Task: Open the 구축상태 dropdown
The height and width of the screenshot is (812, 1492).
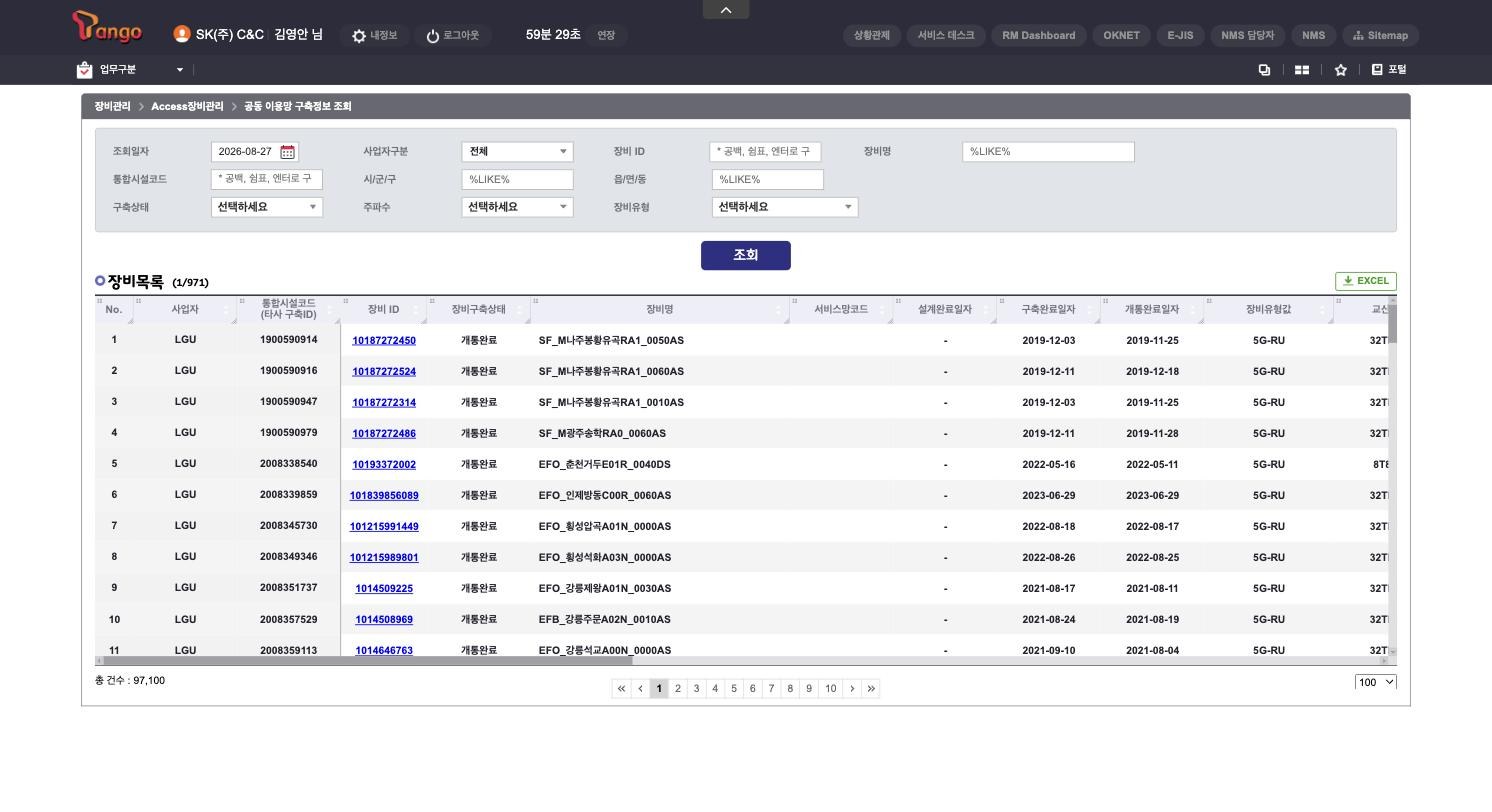Action: [267, 207]
